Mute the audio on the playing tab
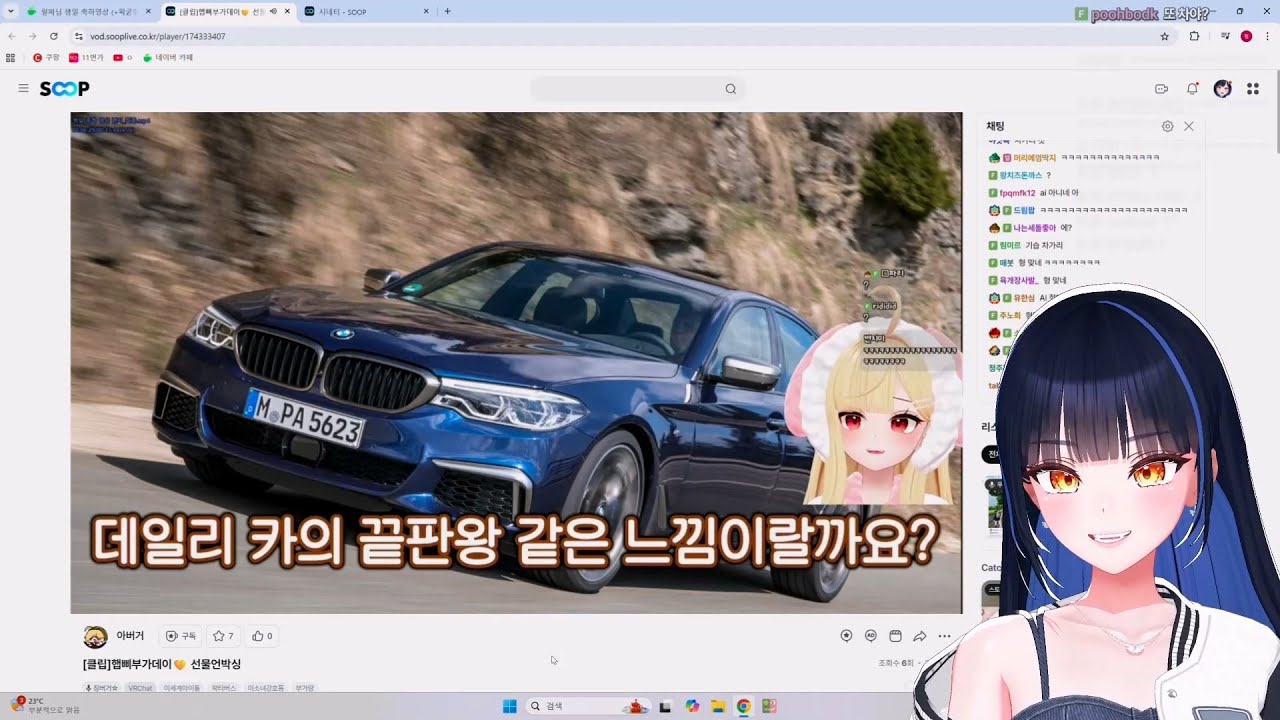Image resolution: width=1280 pixels, height=720 pixels. 273,11
